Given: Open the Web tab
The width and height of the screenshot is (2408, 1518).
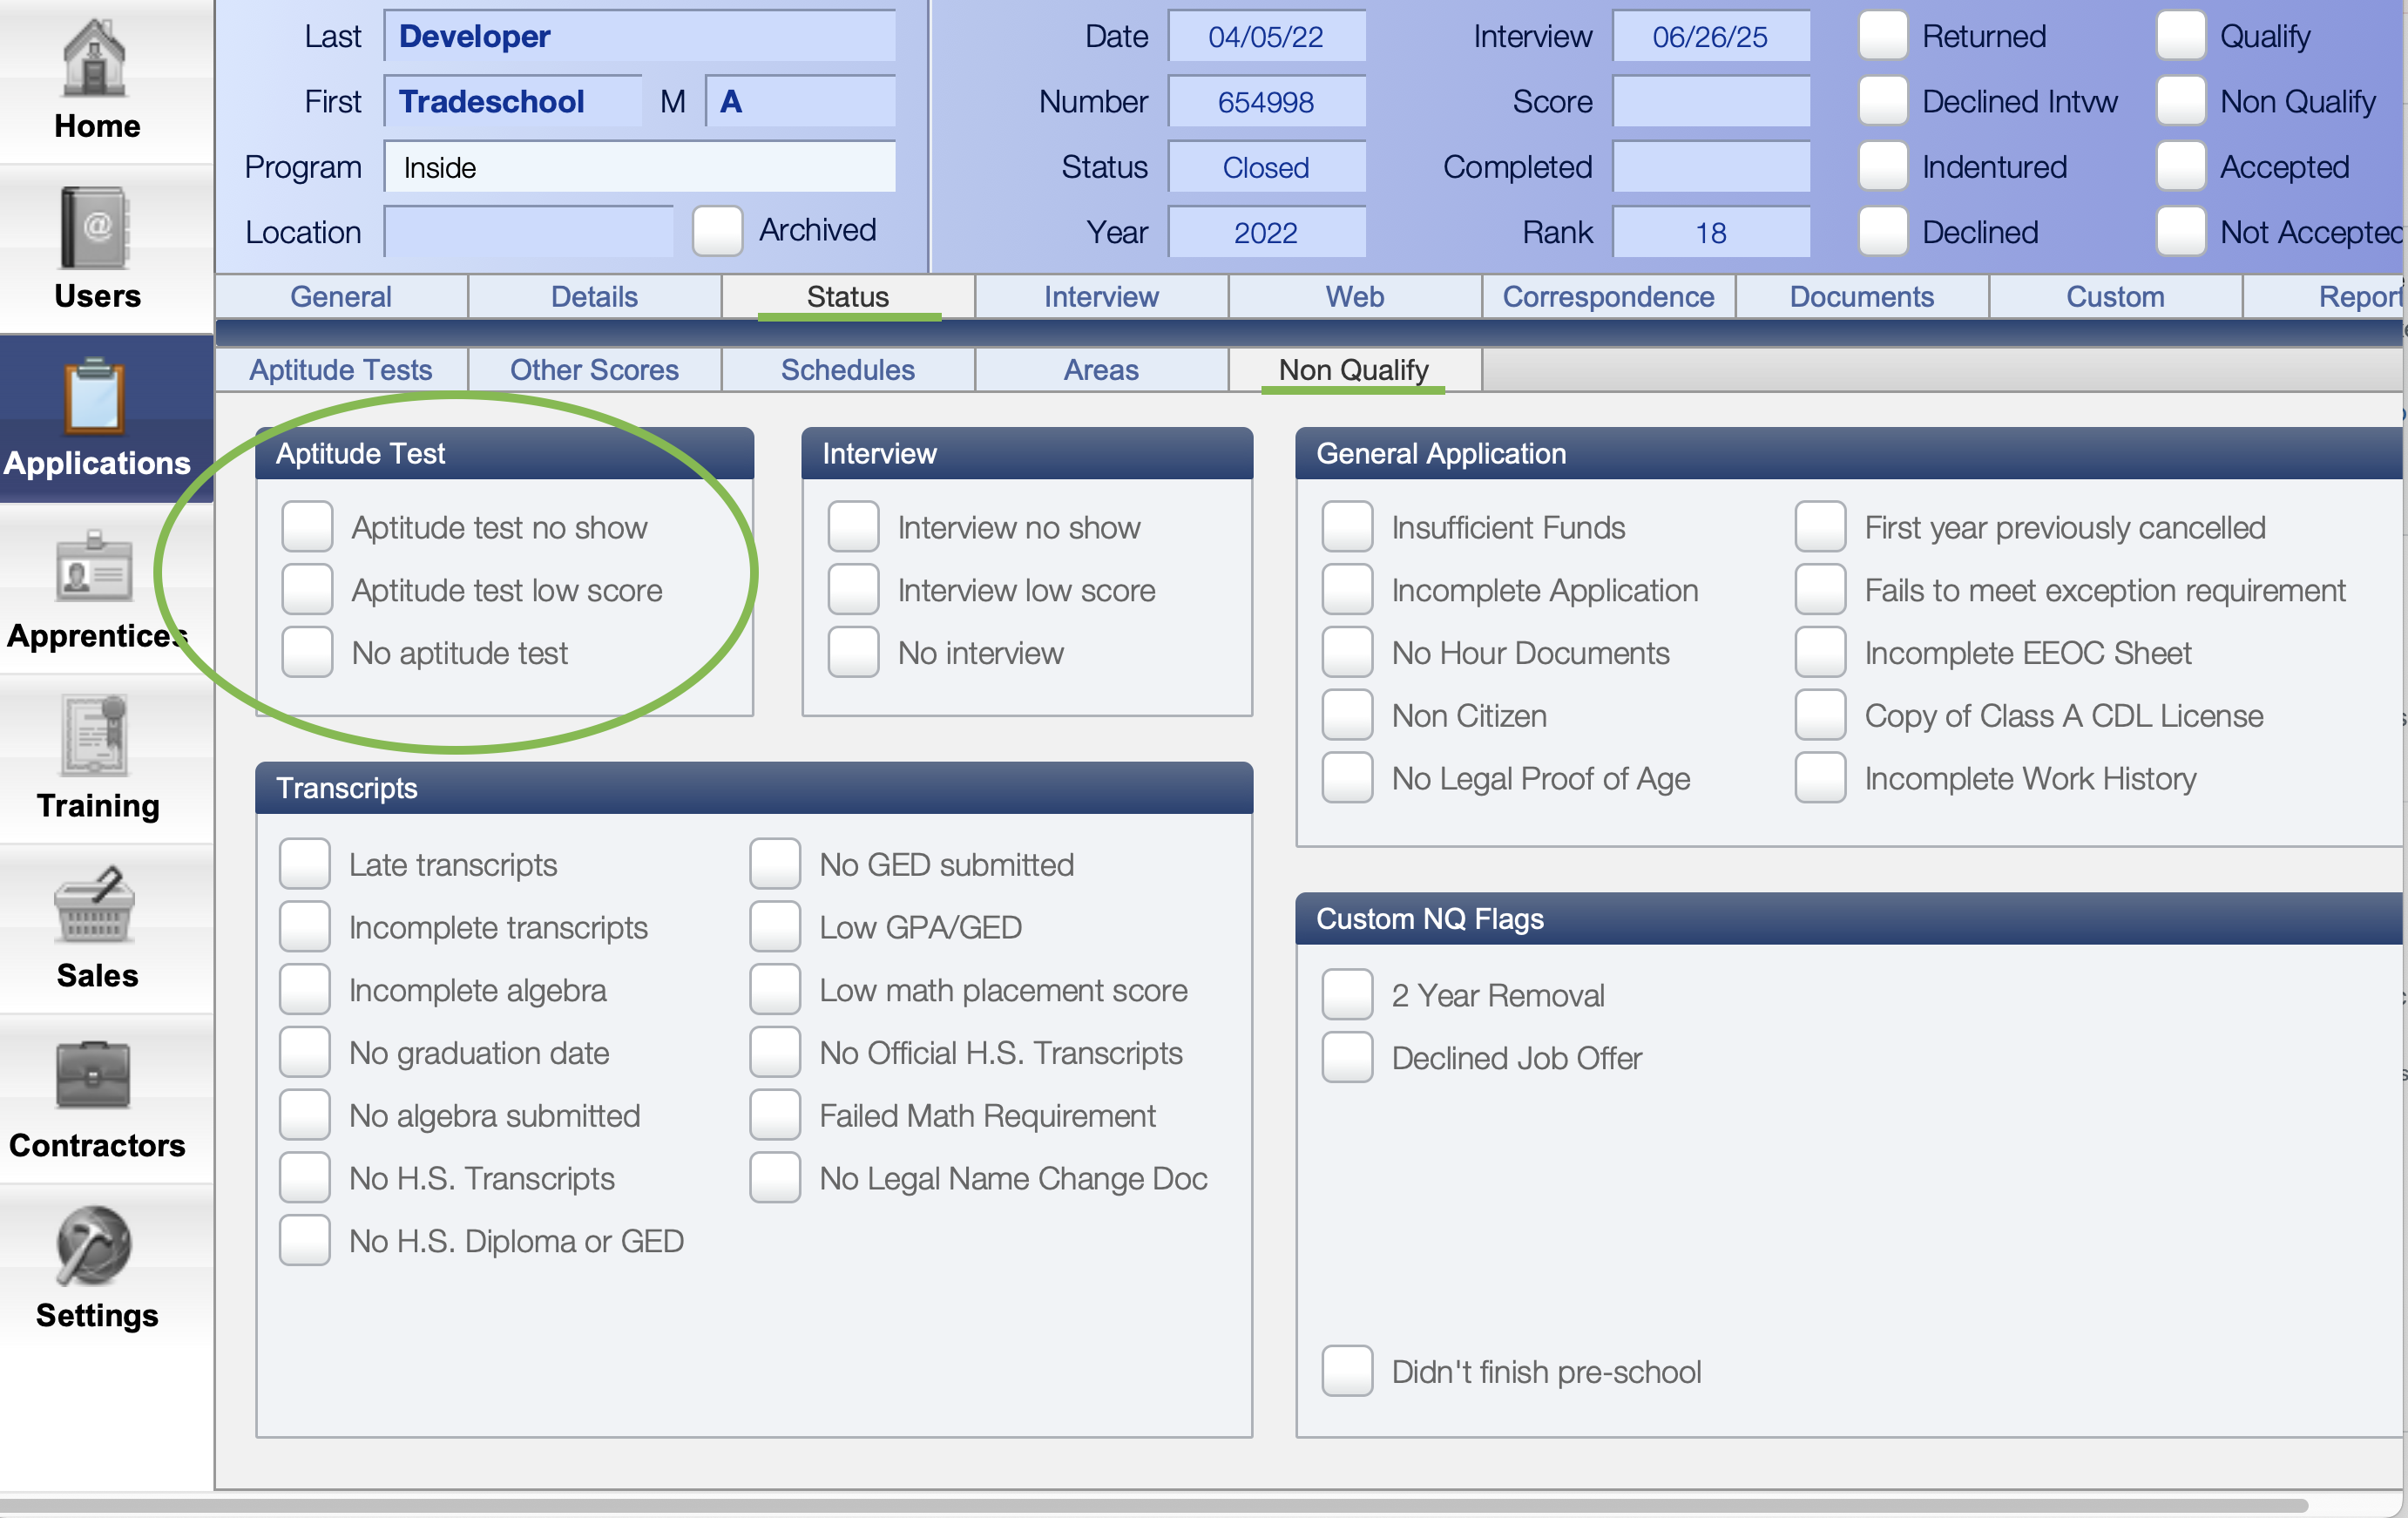Looking at the screenshot, I should (x=1355, y=297).
